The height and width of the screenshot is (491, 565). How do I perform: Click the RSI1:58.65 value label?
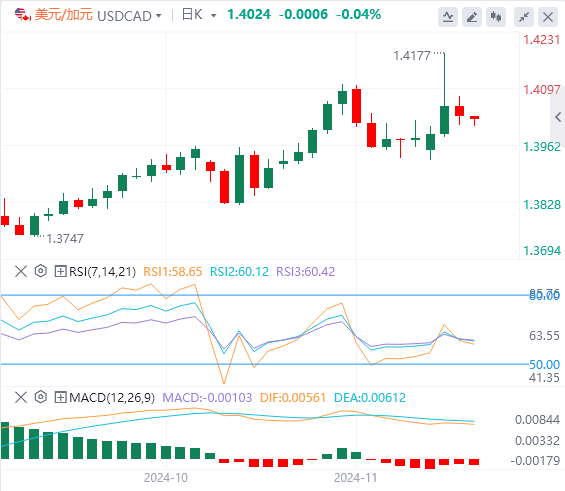tap(173, 272)
